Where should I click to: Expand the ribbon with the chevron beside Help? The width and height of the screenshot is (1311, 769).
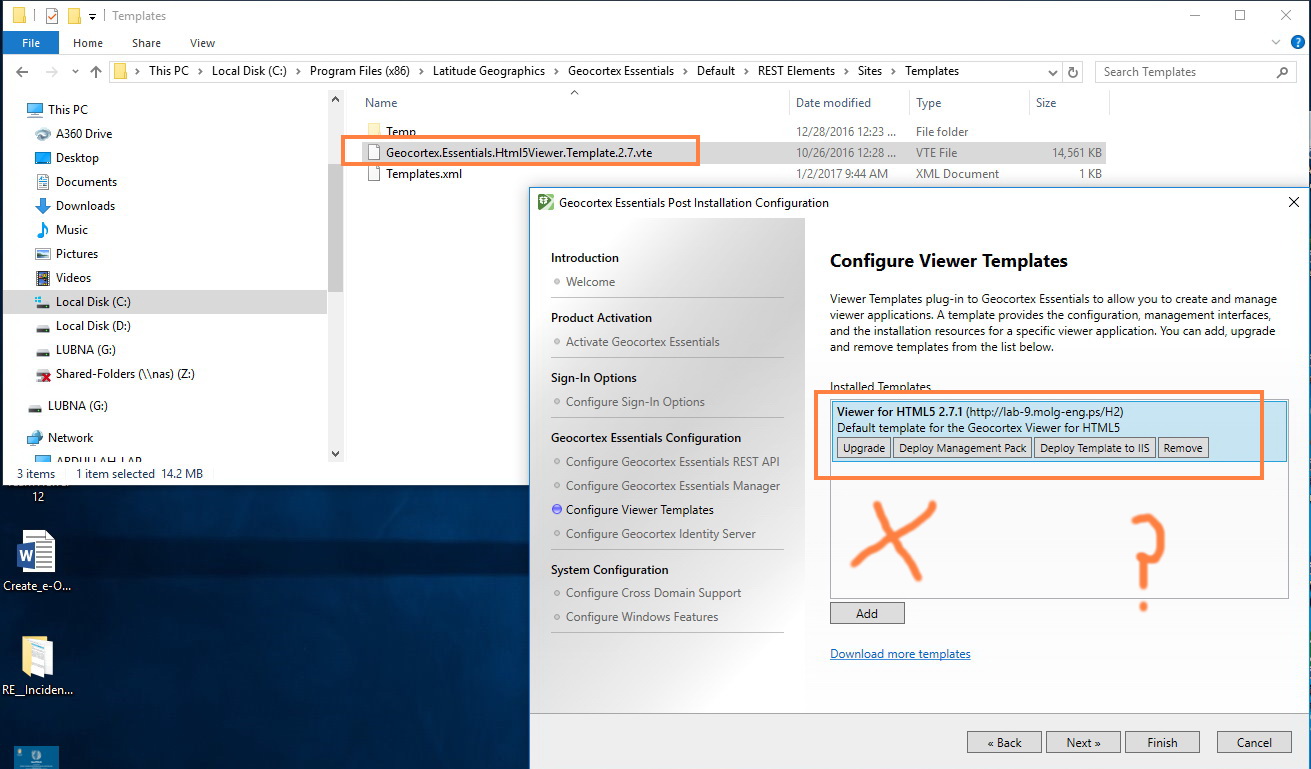click(x=1278, y=43)
